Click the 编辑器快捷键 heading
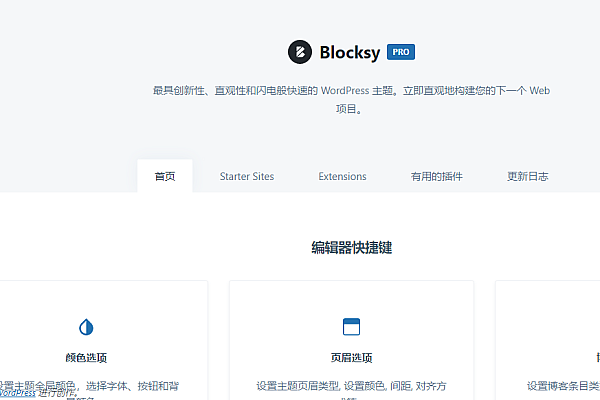600x400 pixels. coord(352,248)
